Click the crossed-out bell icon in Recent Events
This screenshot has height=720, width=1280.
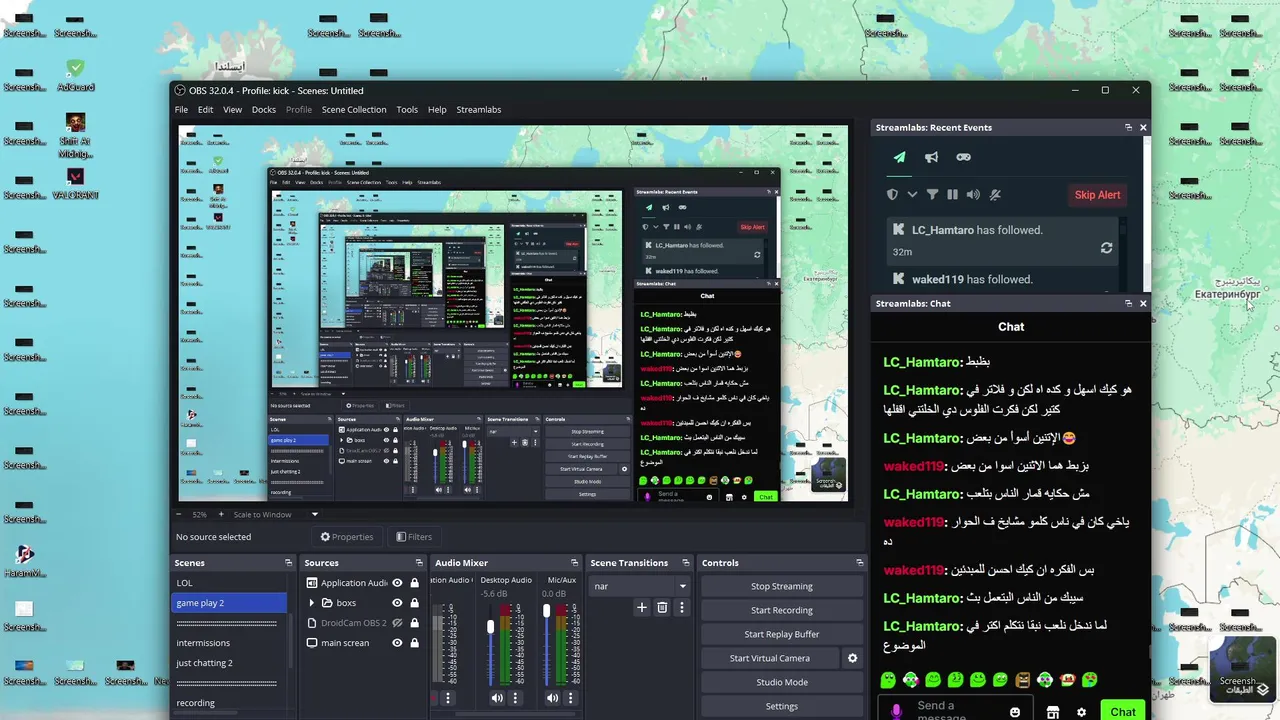996,195
